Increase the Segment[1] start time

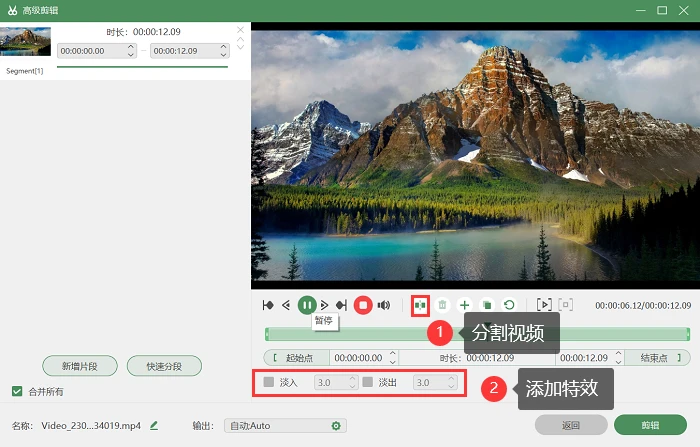point(131,47)
